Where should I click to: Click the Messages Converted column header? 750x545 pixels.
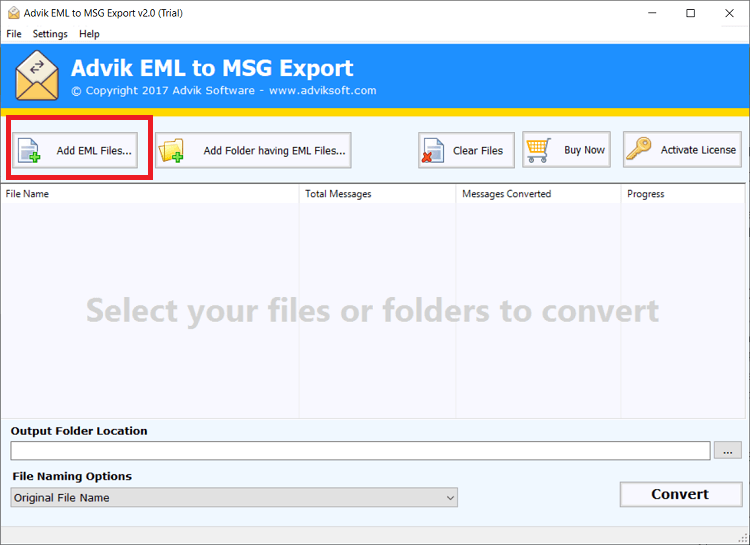[x=538, y=194]
